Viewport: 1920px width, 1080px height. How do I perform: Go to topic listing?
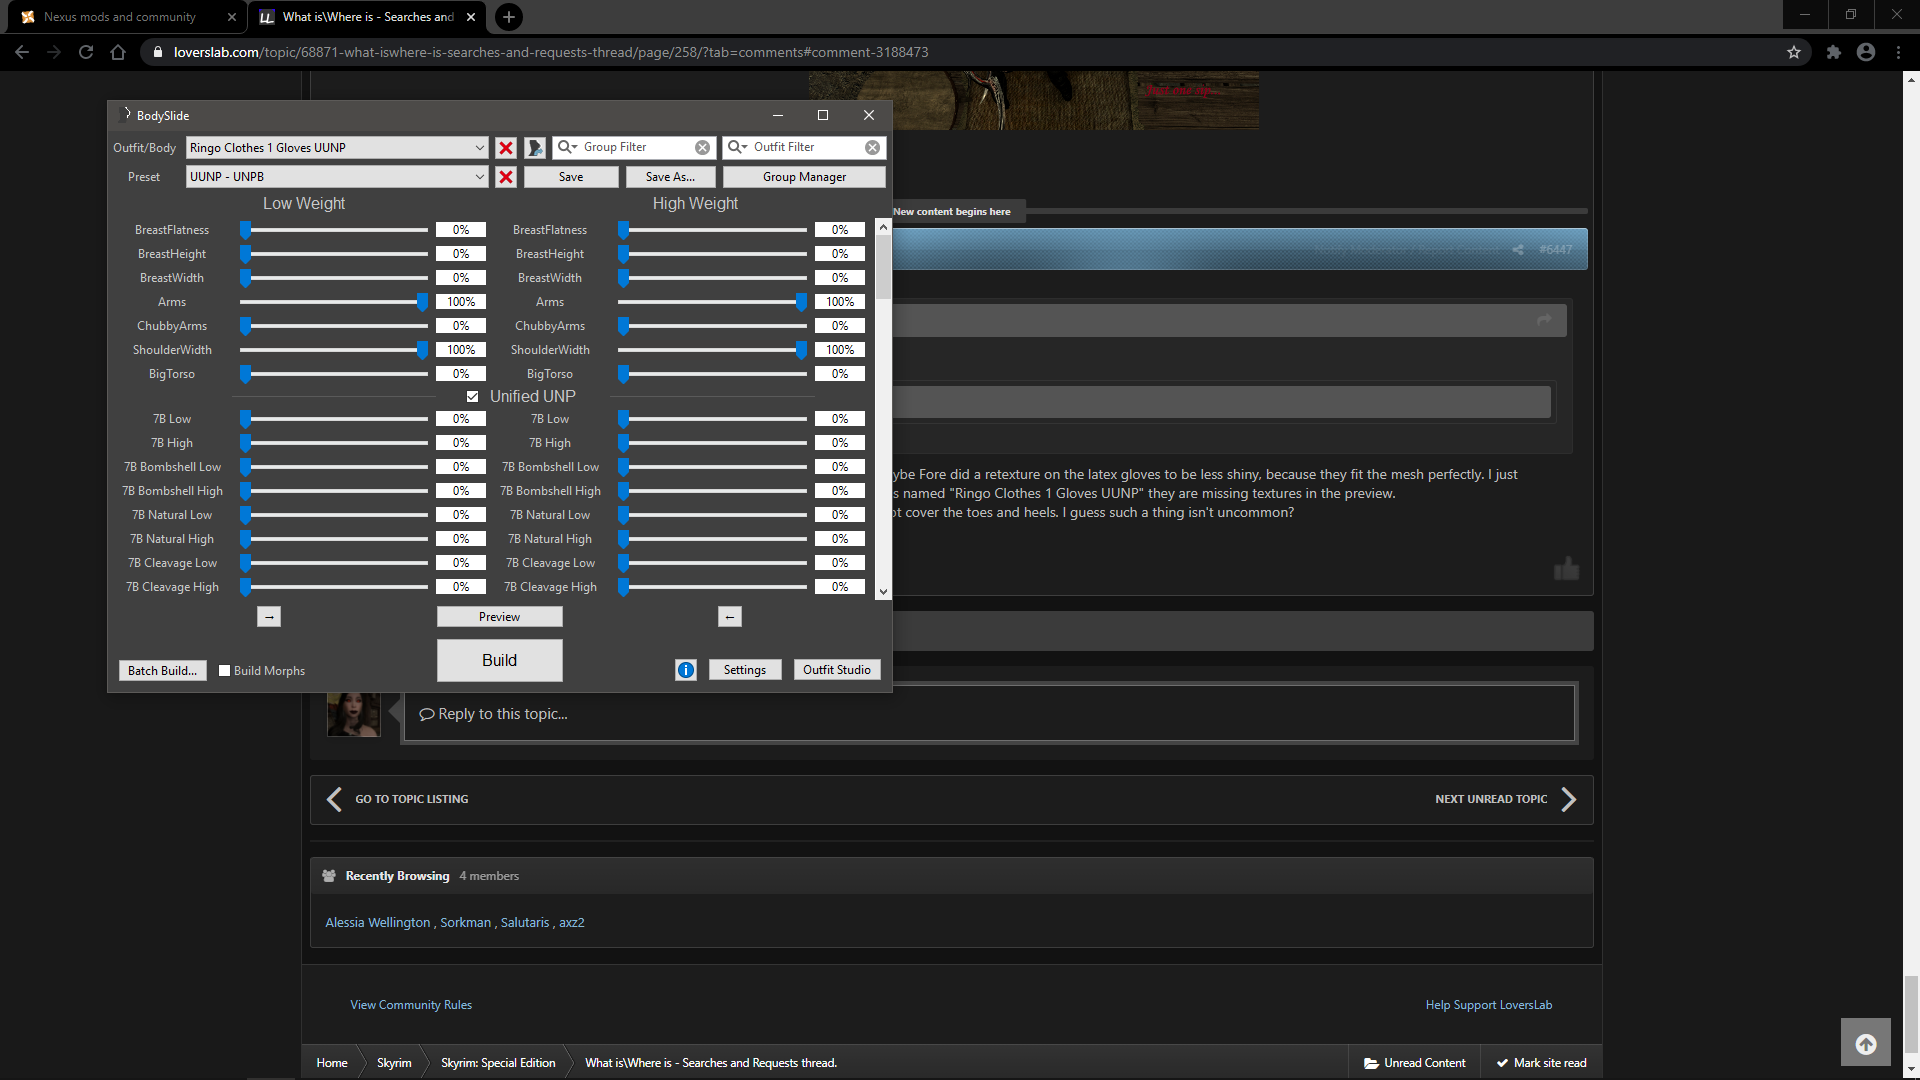[399, 799]
